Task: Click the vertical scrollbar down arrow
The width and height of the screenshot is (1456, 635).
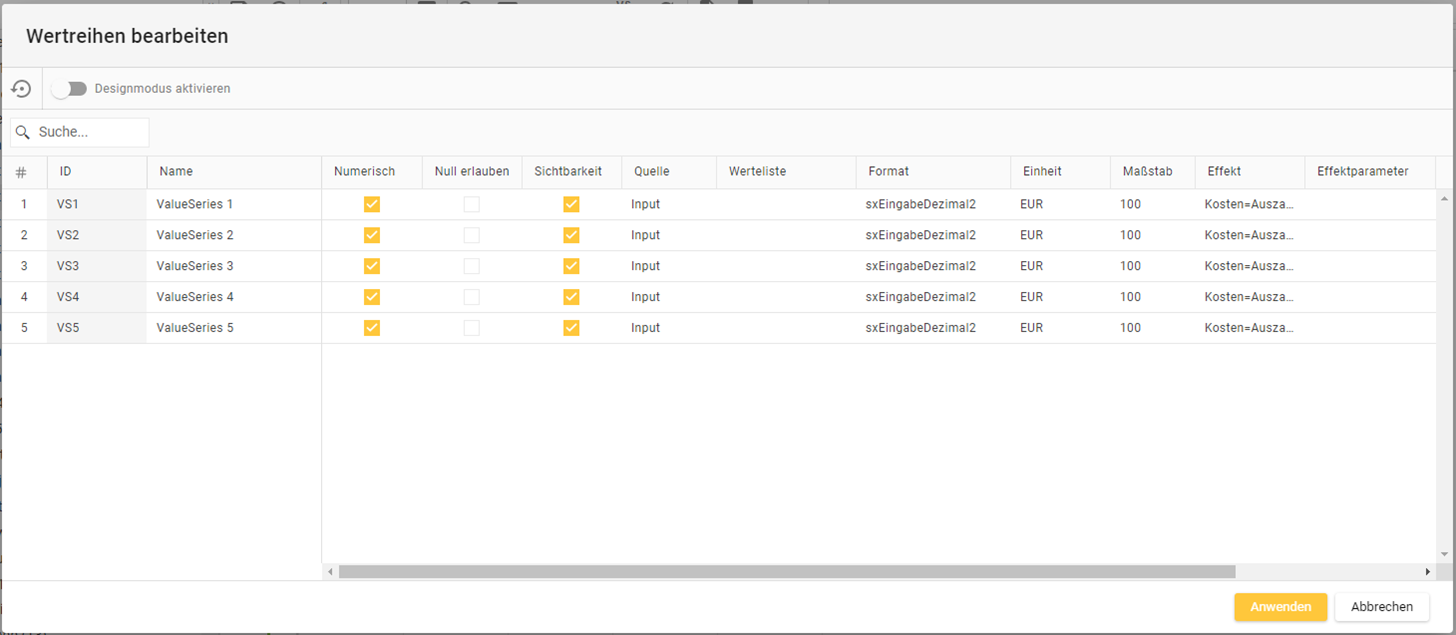Action: pos(1443,554)
